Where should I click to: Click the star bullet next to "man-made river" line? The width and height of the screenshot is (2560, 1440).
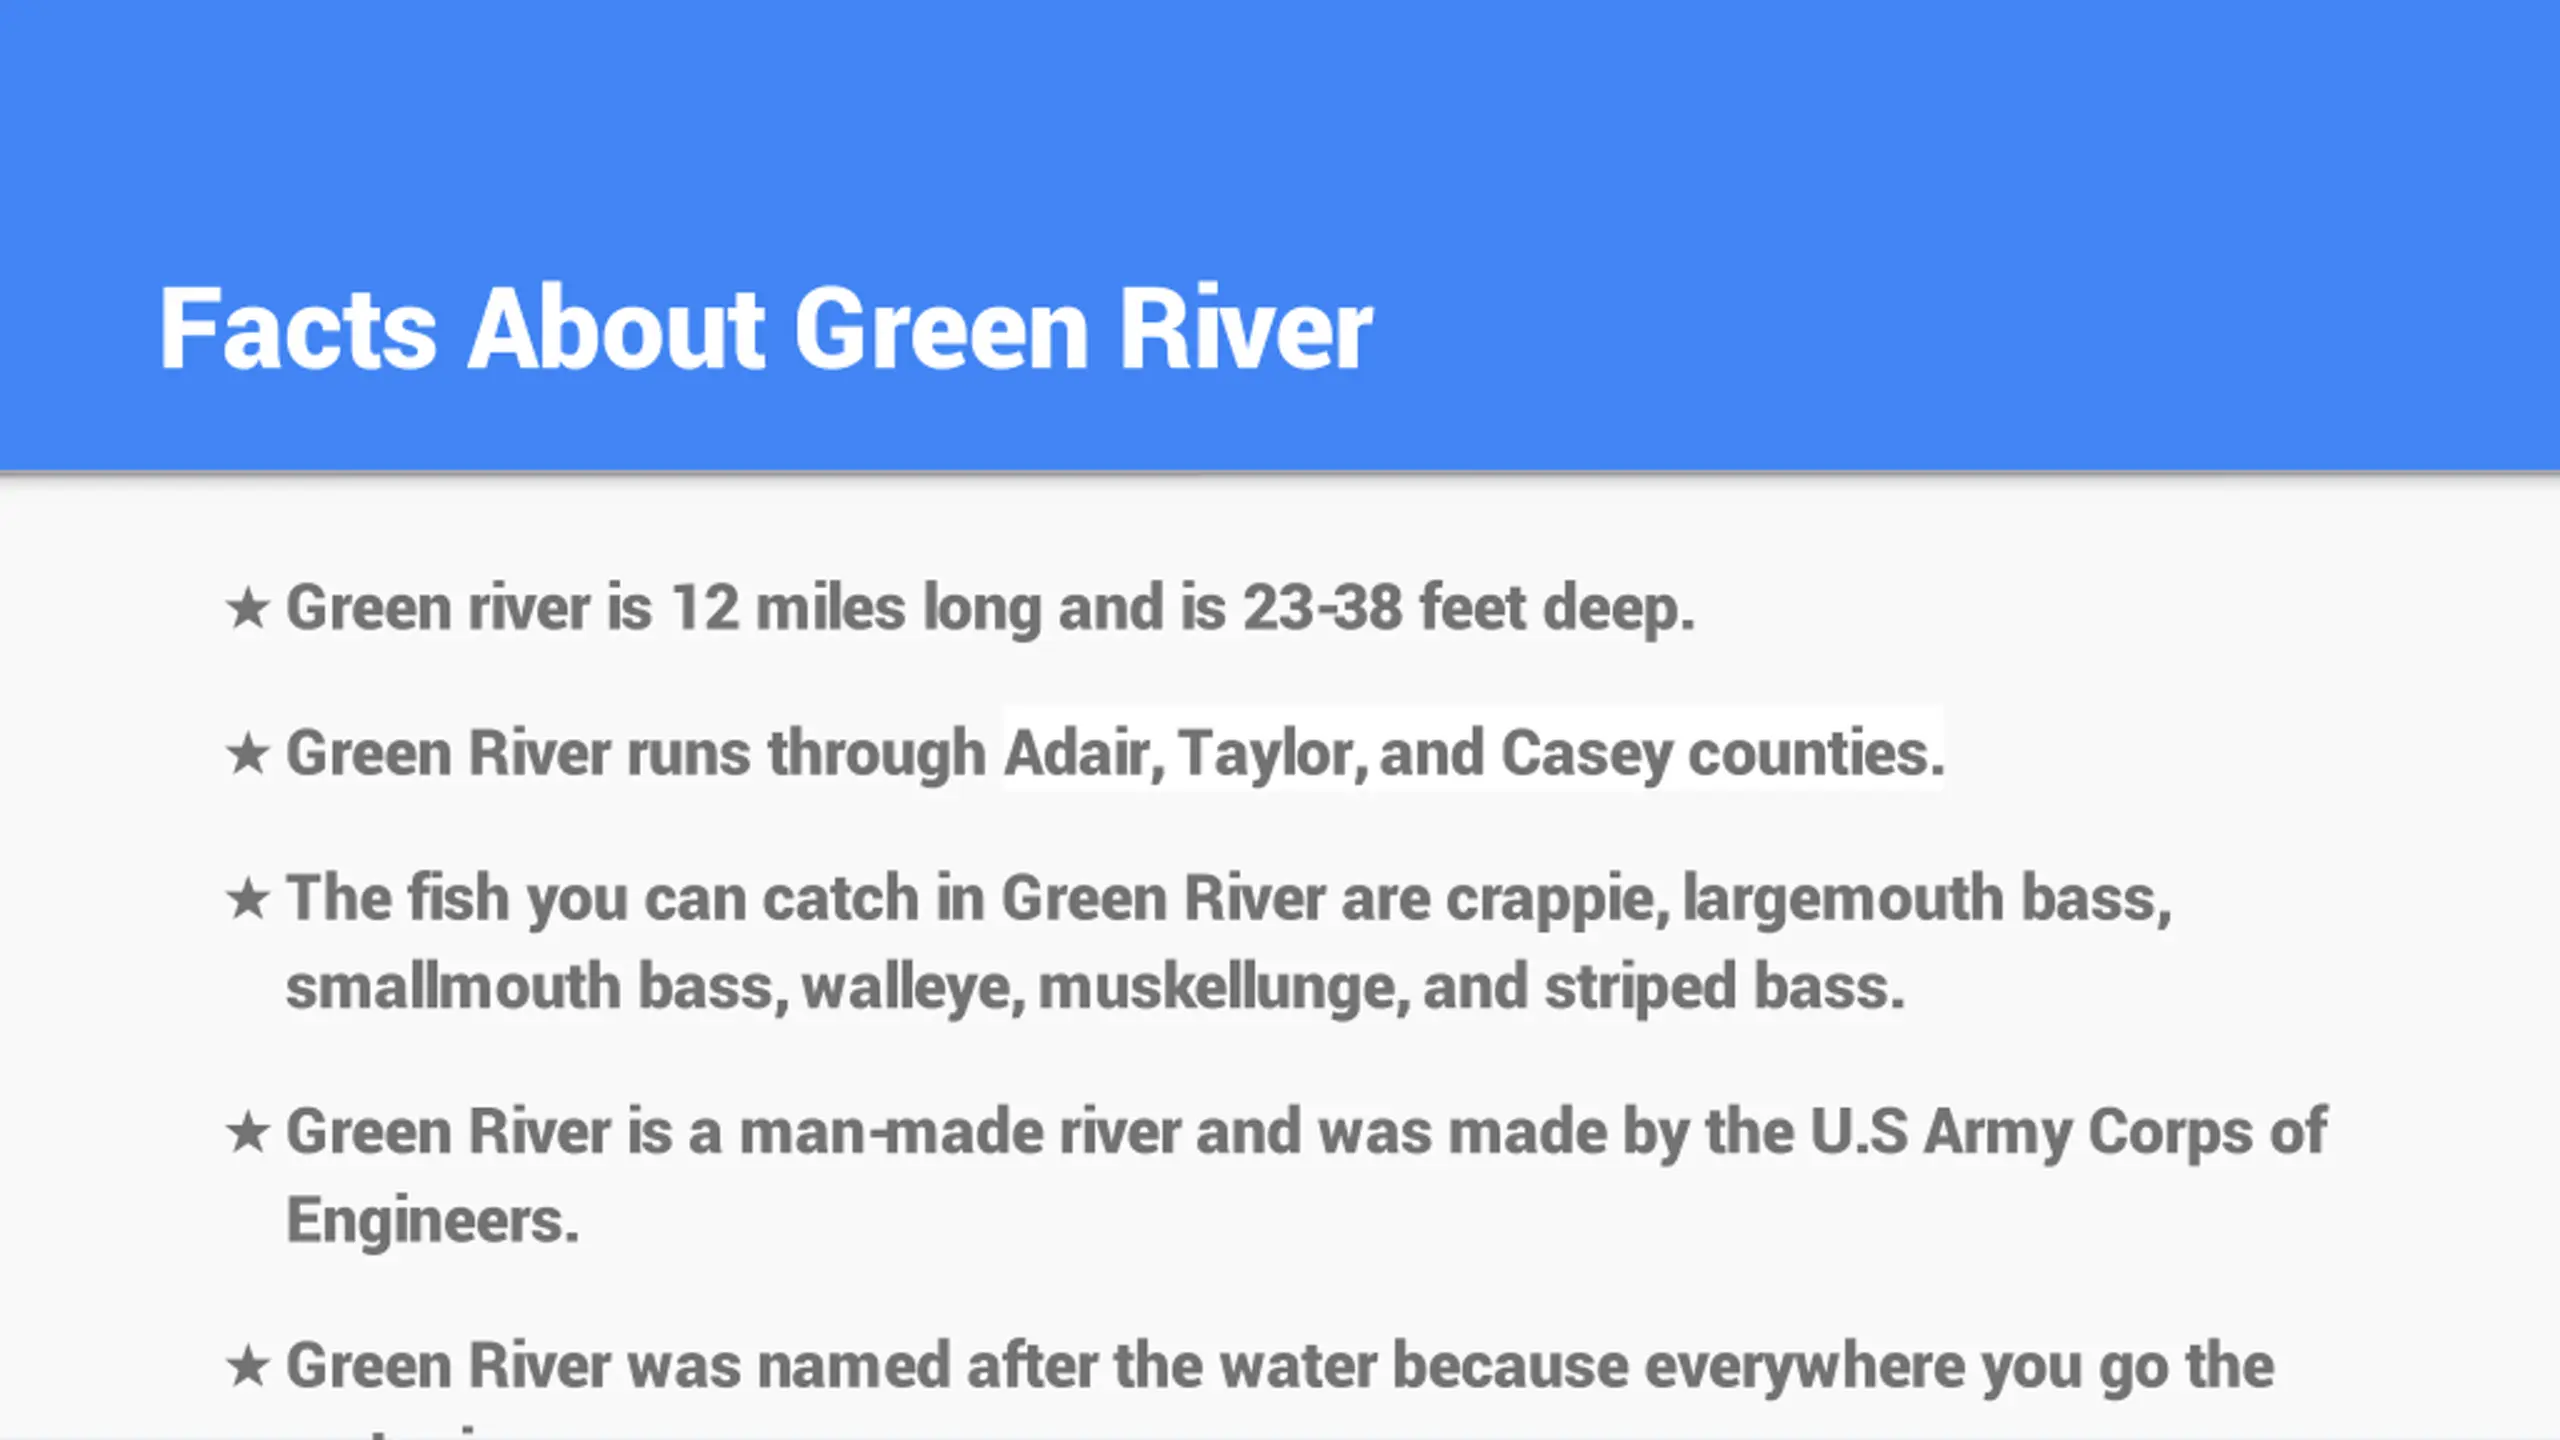click(247, 1133)
